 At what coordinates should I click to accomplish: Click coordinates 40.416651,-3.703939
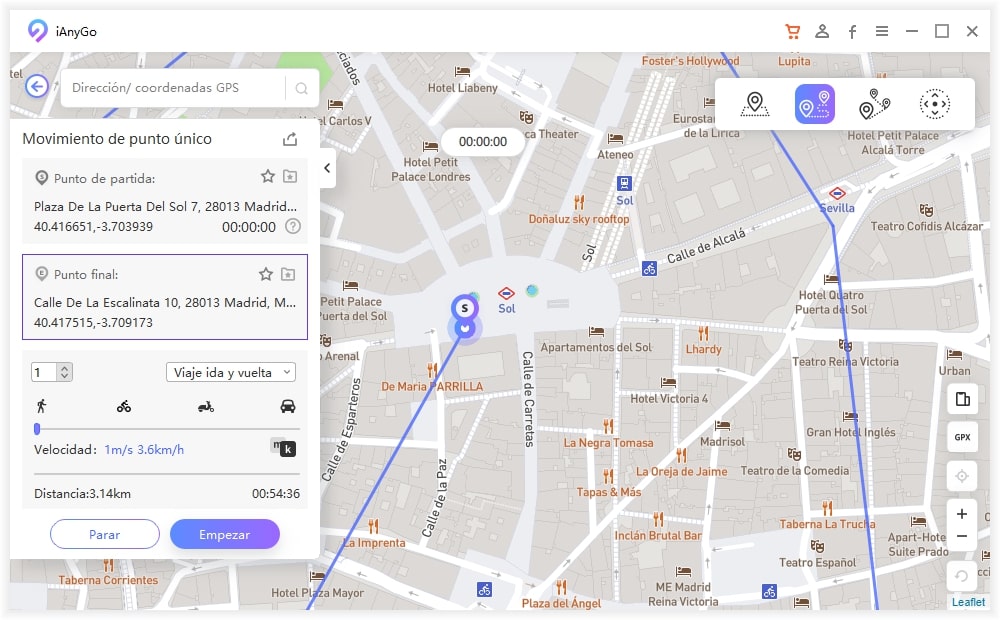[93, 226]
